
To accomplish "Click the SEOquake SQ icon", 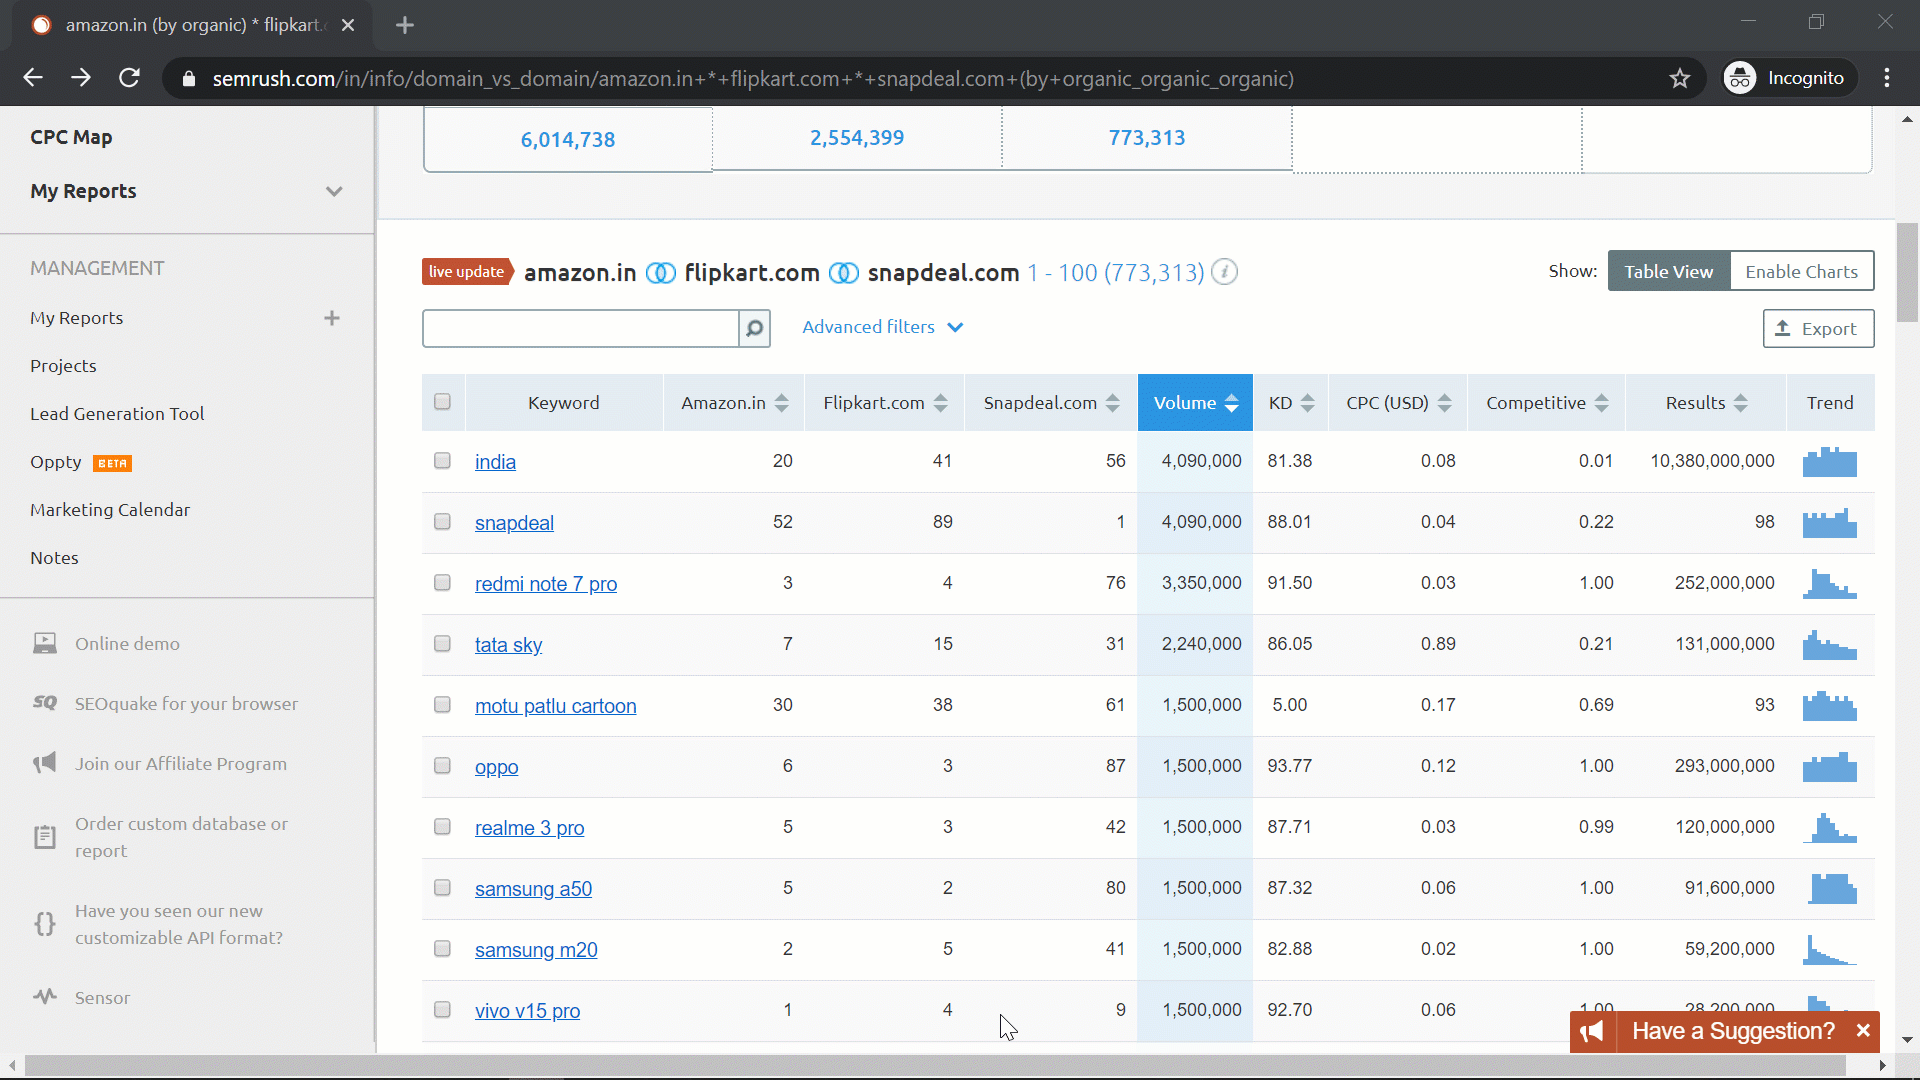I will click(x=45, y=703).
